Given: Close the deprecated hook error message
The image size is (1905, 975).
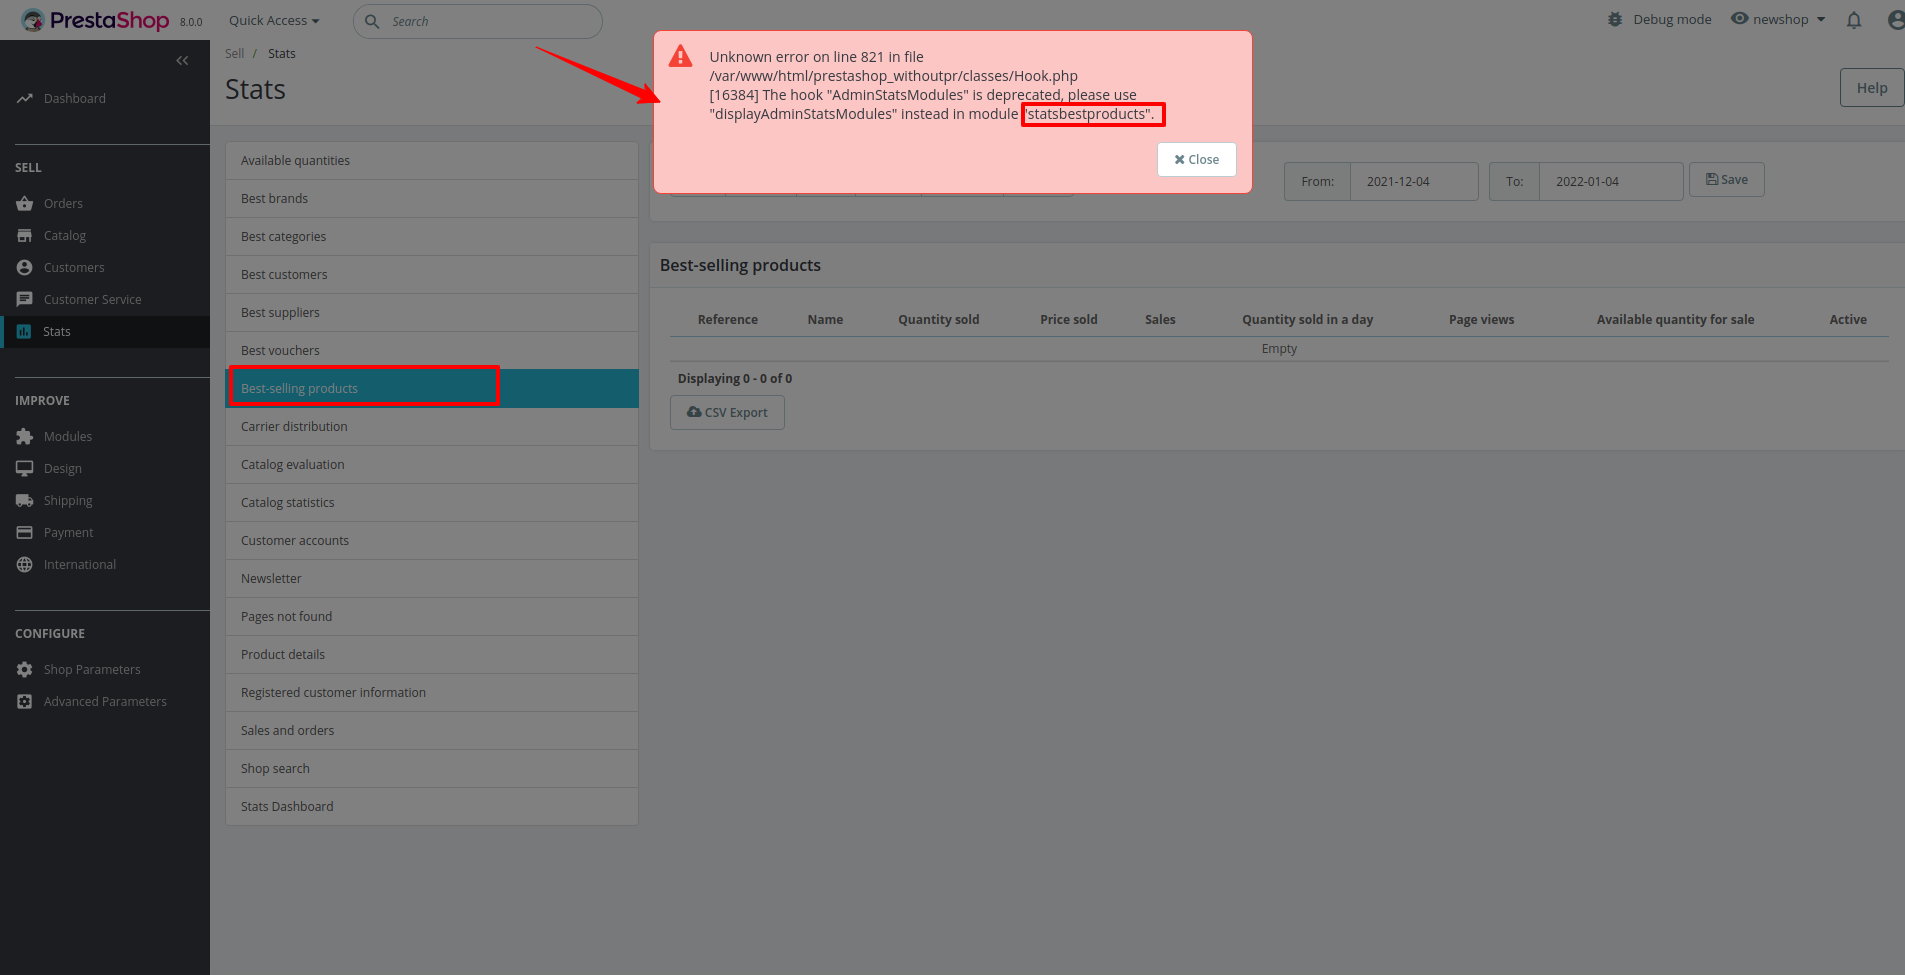Looking at the screenshot, I should coord(1196,159).
